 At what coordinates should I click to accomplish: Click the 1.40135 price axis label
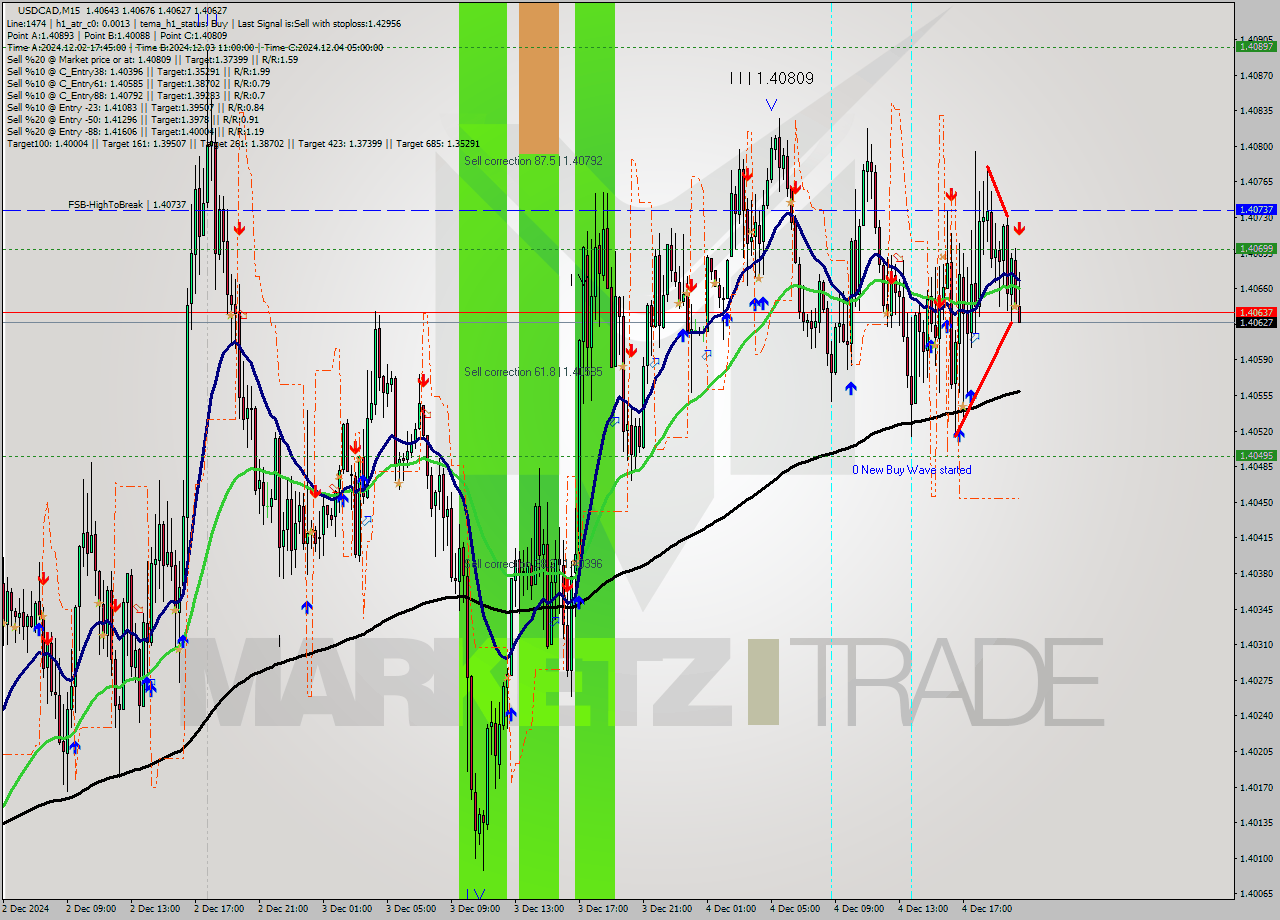pyautogui.click(x=1256, y=822)
